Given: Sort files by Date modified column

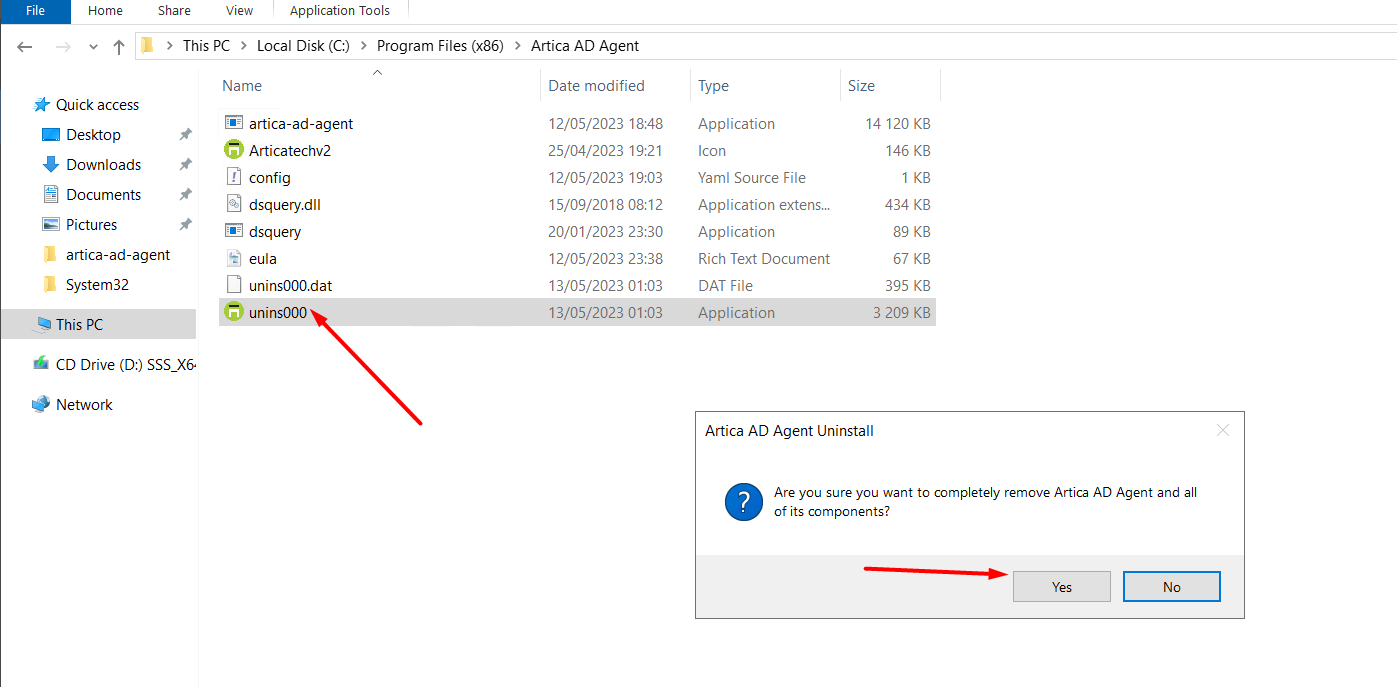Looking at the screenshot, I should pos(596,86).
